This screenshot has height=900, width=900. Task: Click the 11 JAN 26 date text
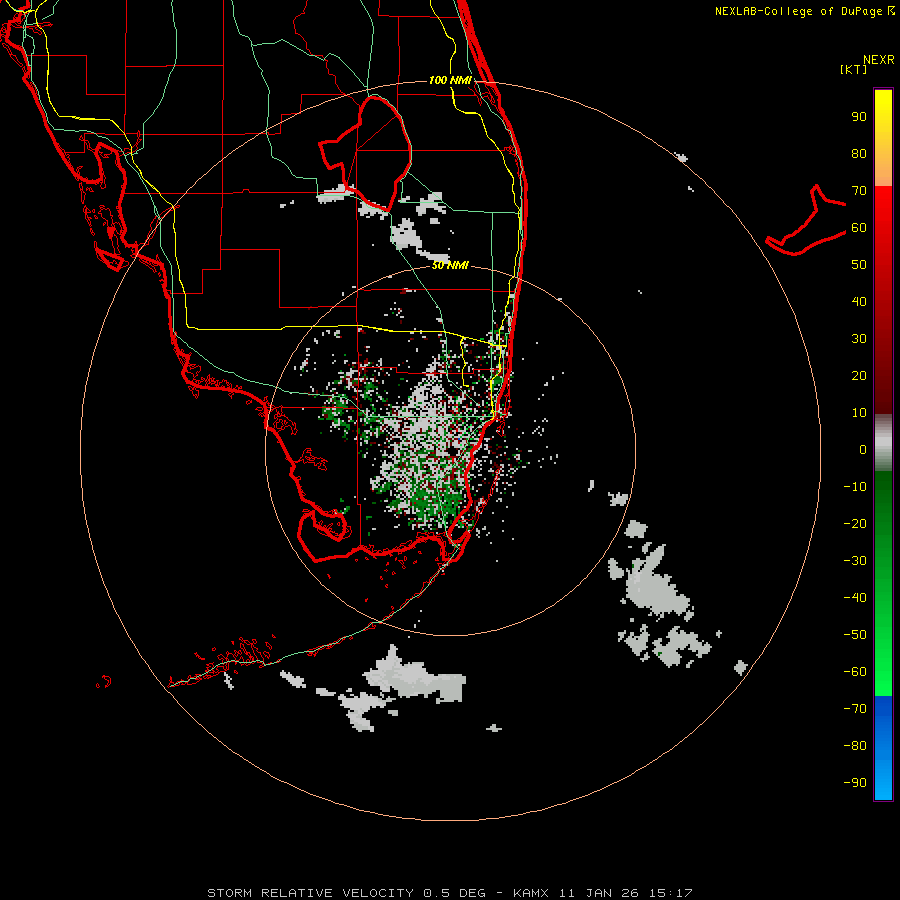tap(599, 893)
